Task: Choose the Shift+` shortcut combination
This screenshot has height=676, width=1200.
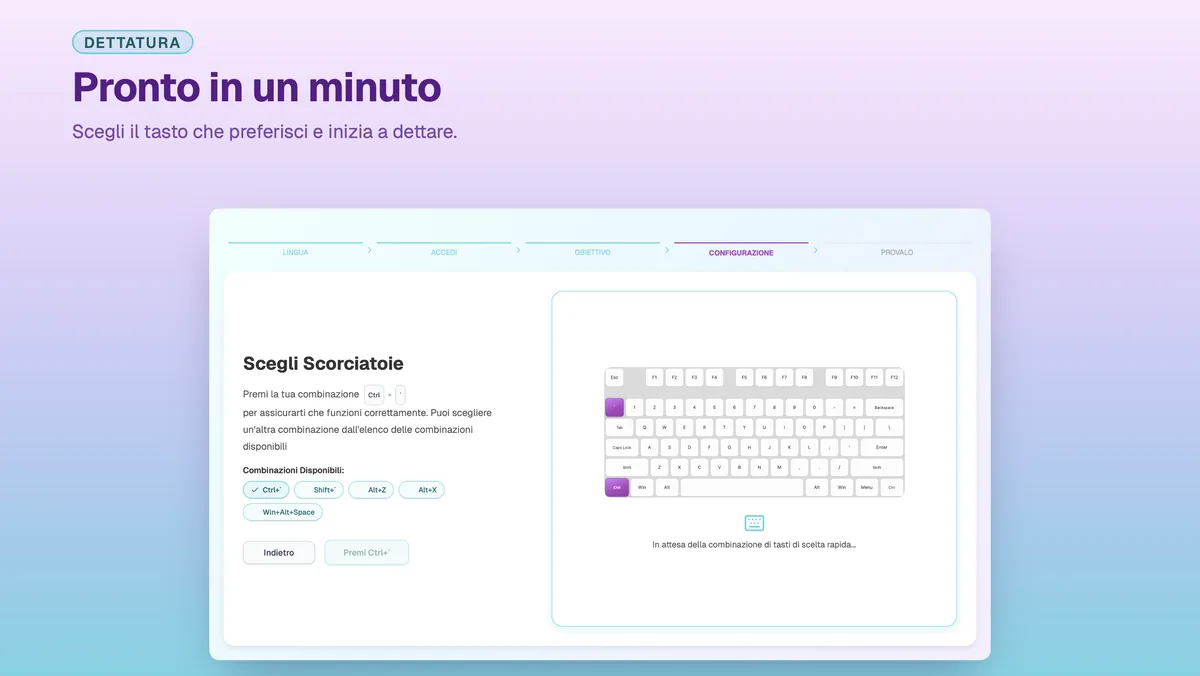Action: pos(319,490)
